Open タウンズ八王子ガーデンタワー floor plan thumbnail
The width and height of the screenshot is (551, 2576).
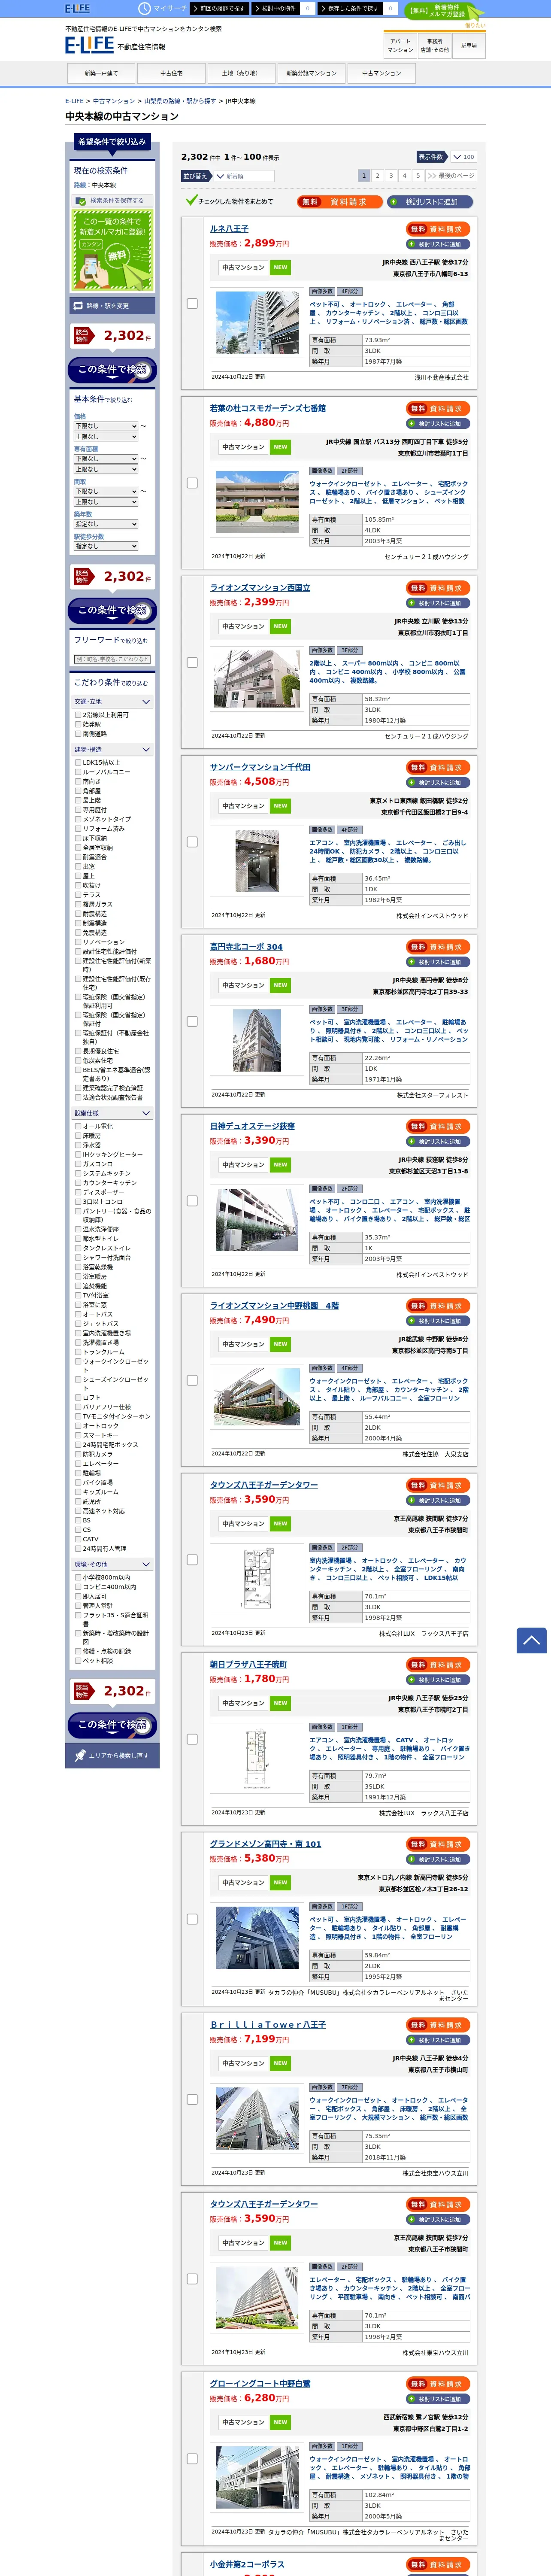coord(257,1579)
